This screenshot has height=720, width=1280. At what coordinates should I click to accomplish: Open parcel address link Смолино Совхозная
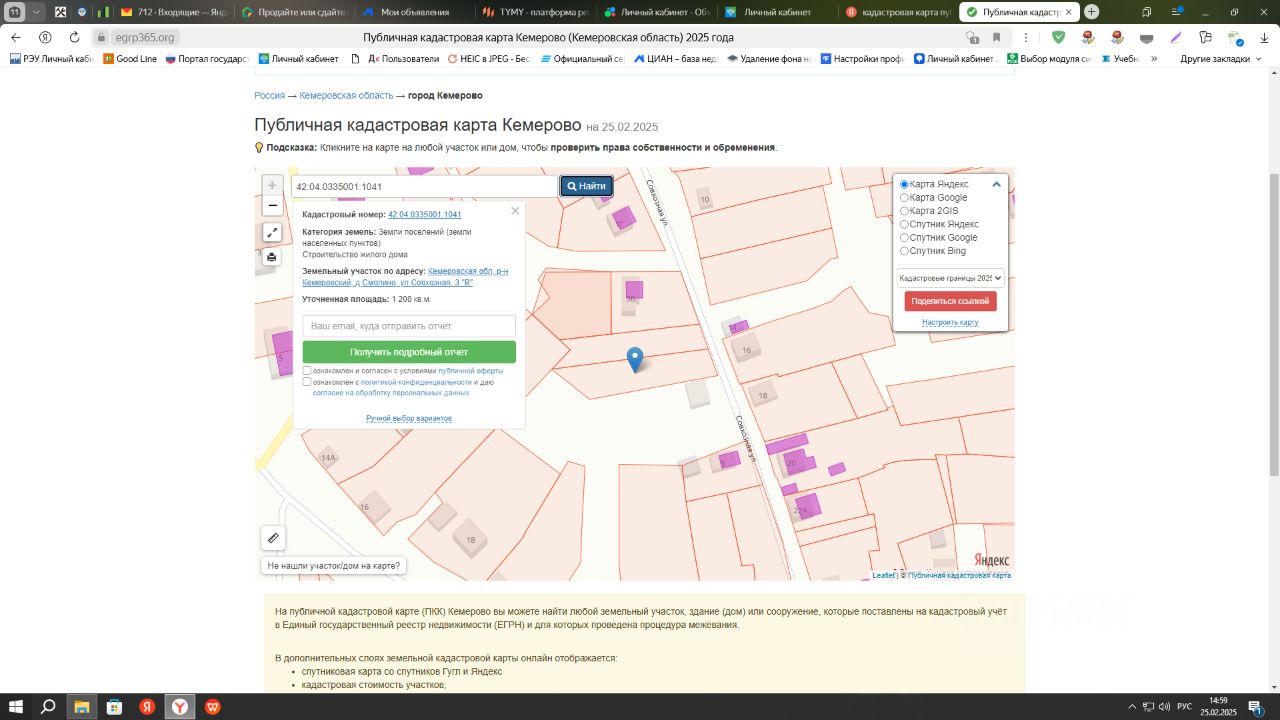coord(405,277)
